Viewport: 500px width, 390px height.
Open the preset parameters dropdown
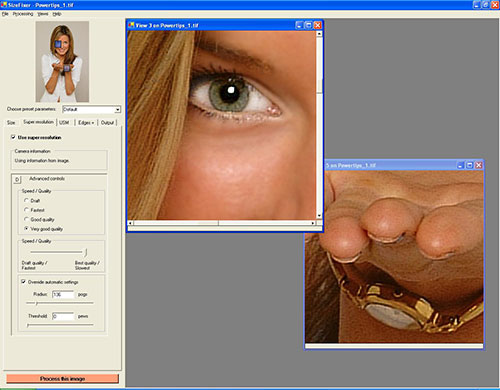tap(117, 109)
